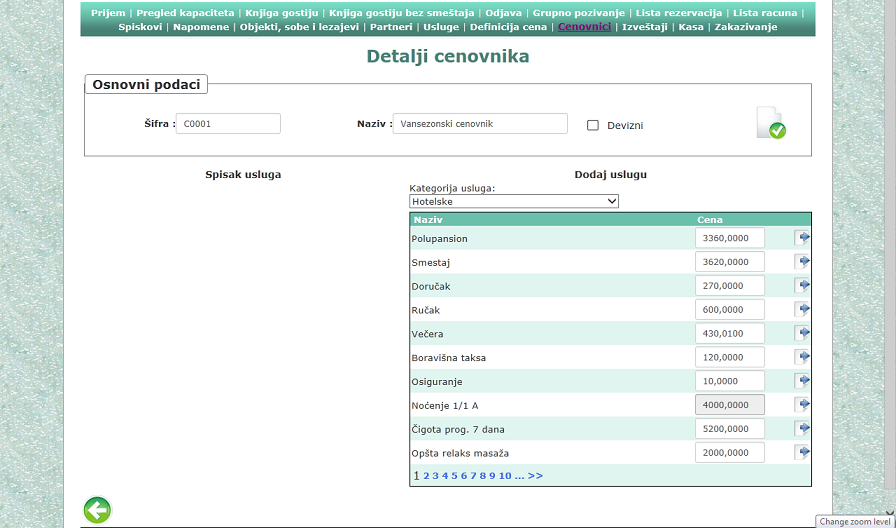Save price list with document checkmark icon

point(771,122)
